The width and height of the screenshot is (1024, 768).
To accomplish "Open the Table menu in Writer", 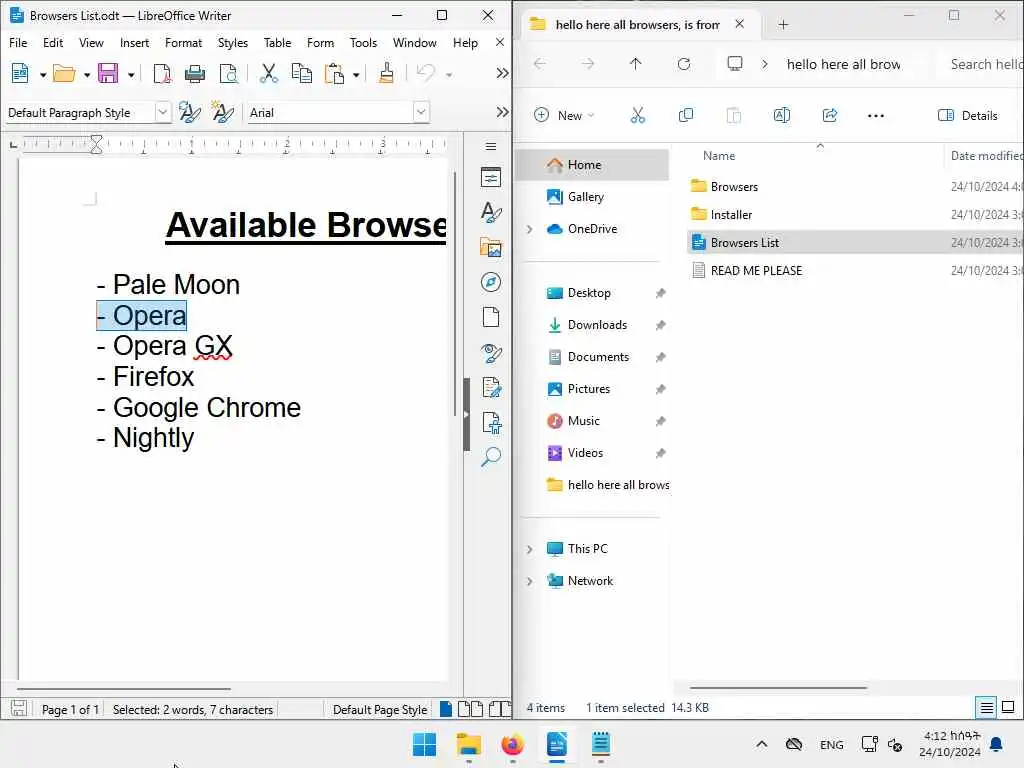I will click(278, 42).
